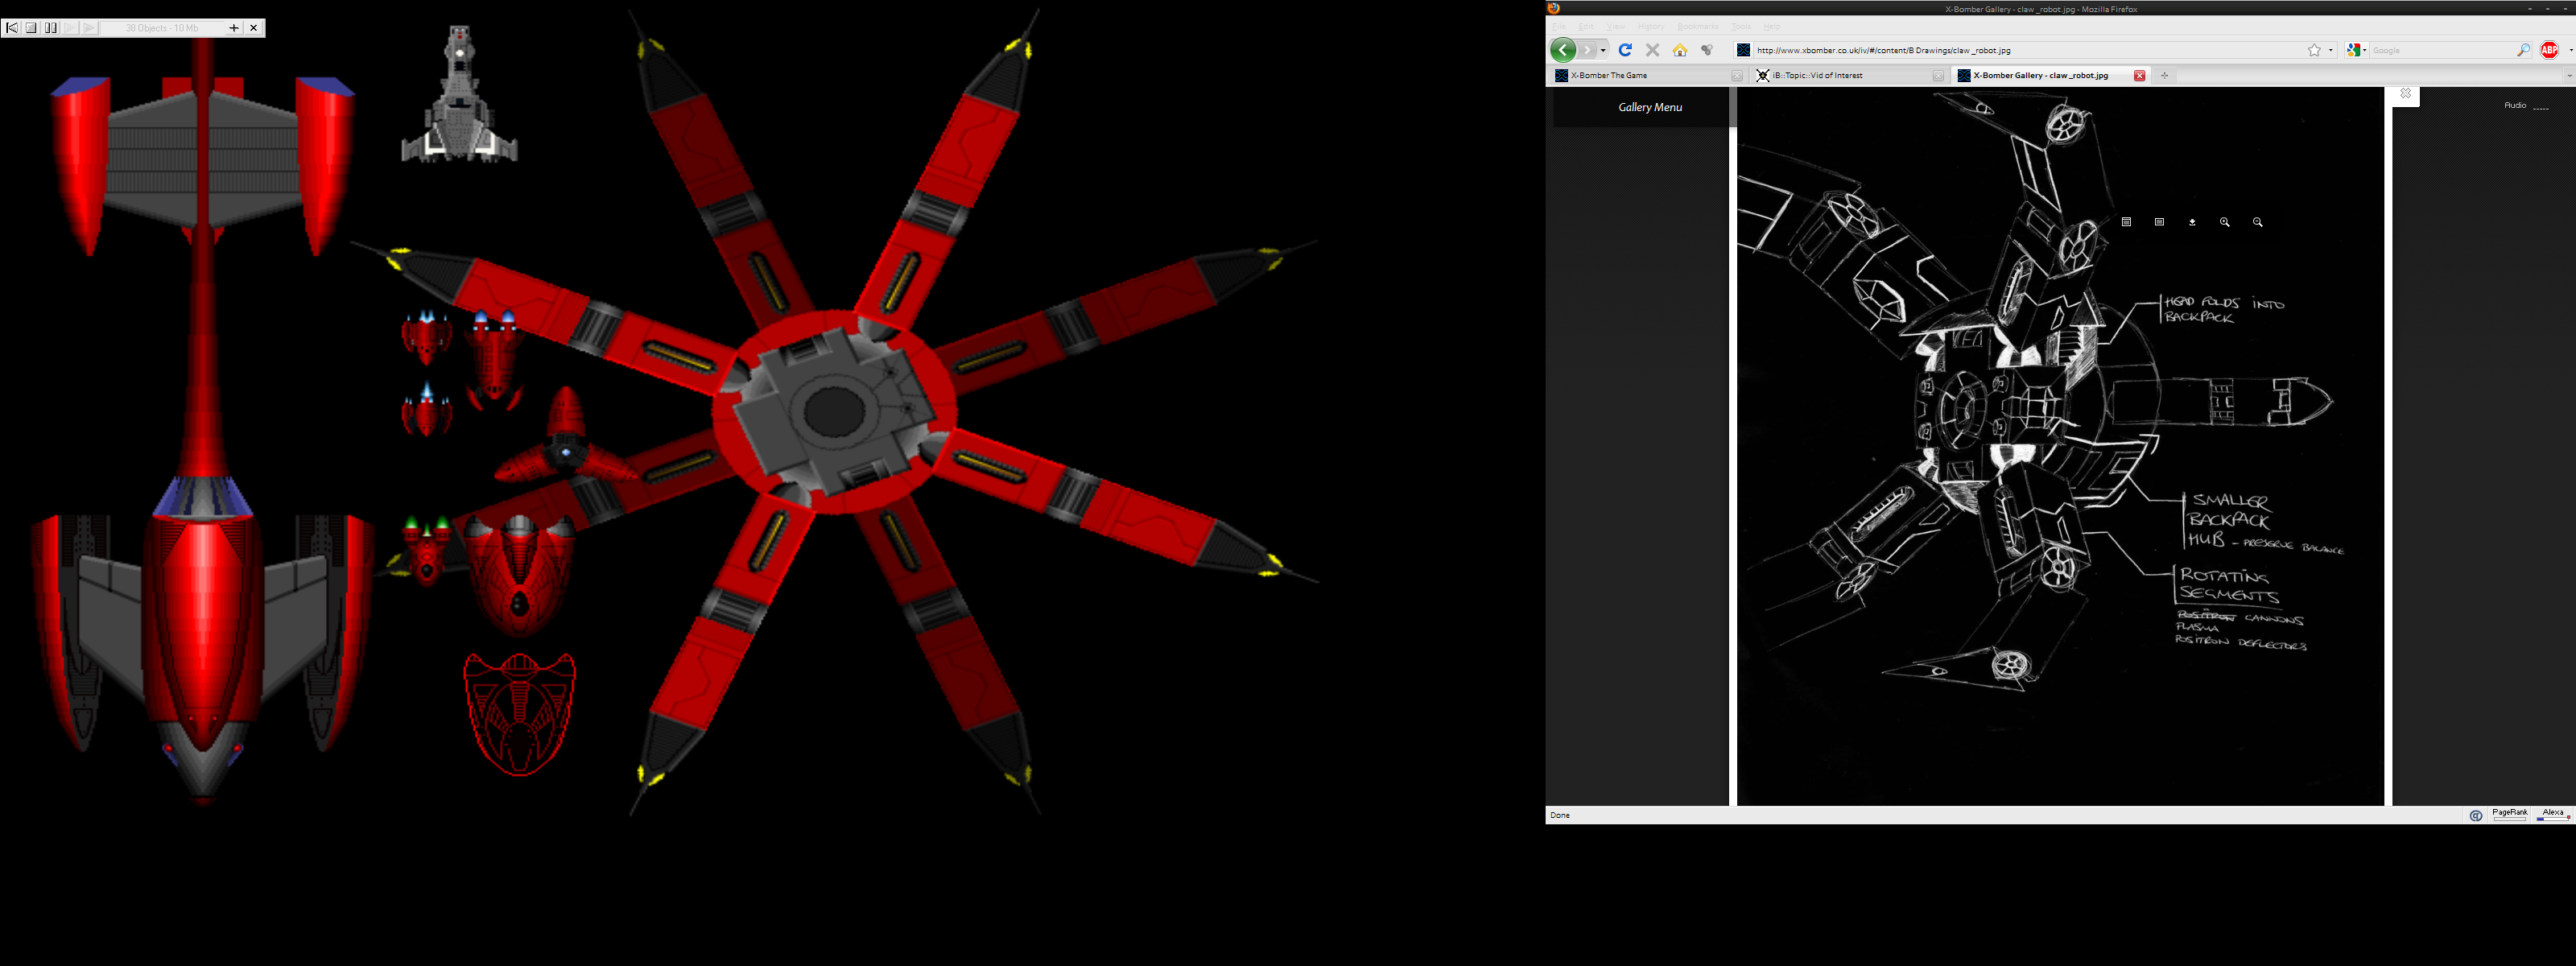Click the Gallery Menu link
This screenshot has height=966, width=2576.
coord(1650,107)
